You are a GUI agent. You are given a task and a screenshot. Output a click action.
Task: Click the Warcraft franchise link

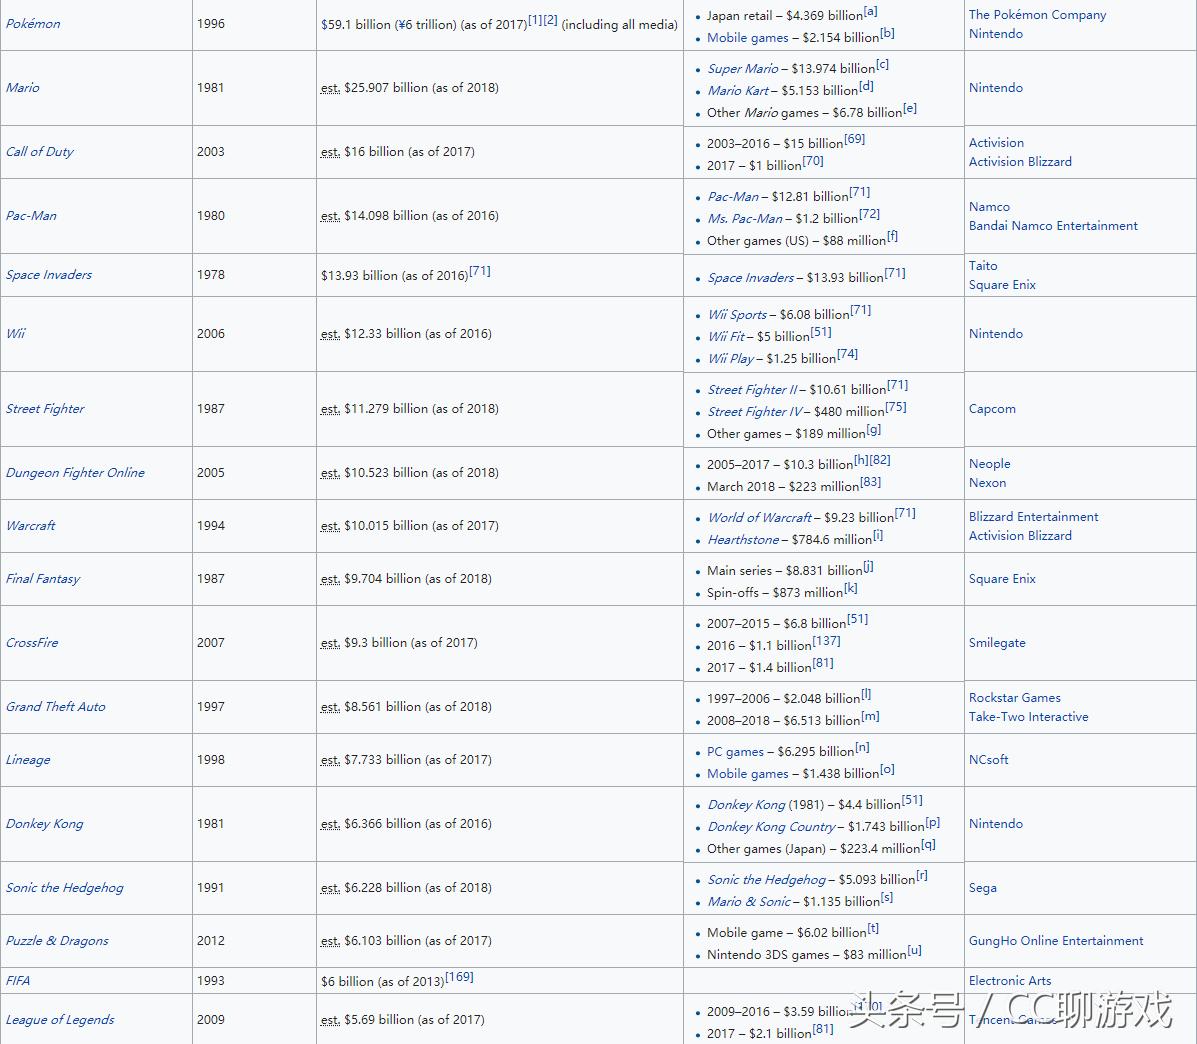pos(31,526)
